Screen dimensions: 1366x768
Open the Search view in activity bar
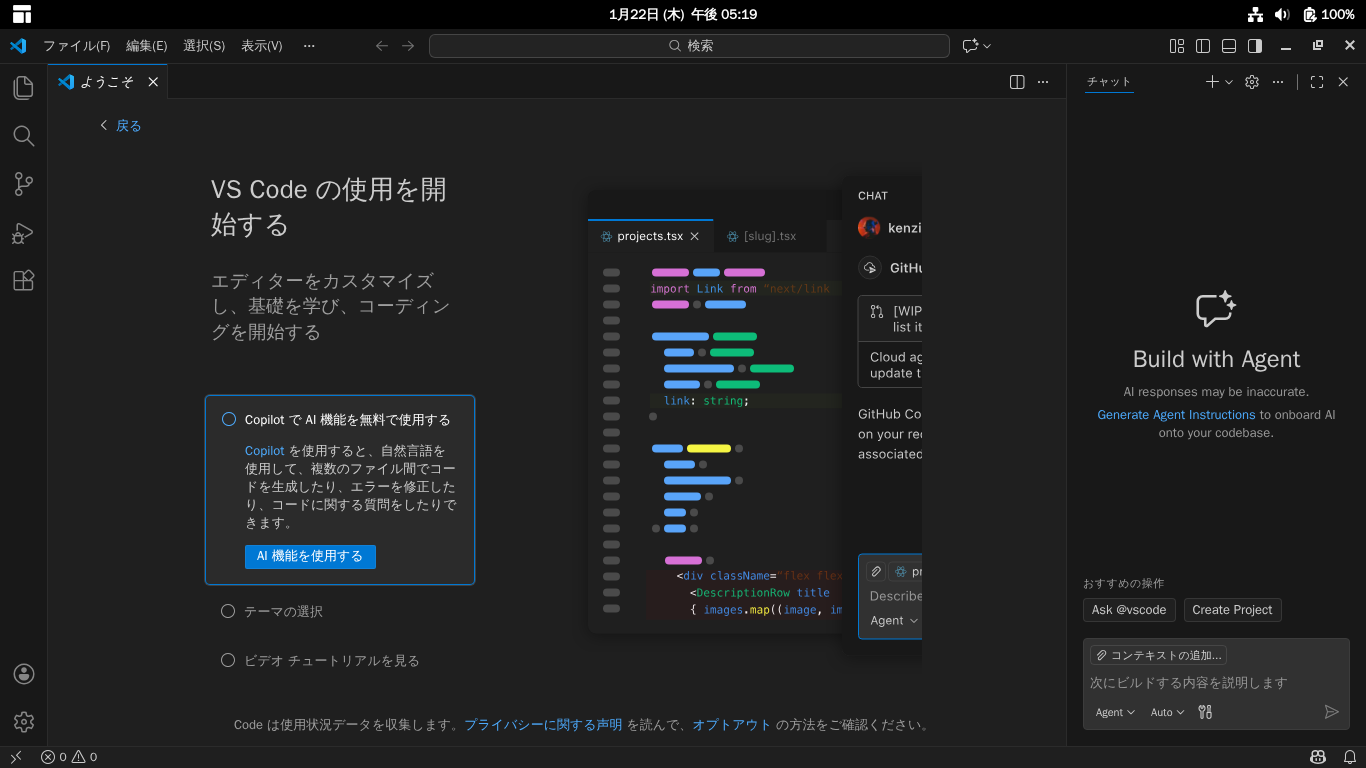(24, 136)
